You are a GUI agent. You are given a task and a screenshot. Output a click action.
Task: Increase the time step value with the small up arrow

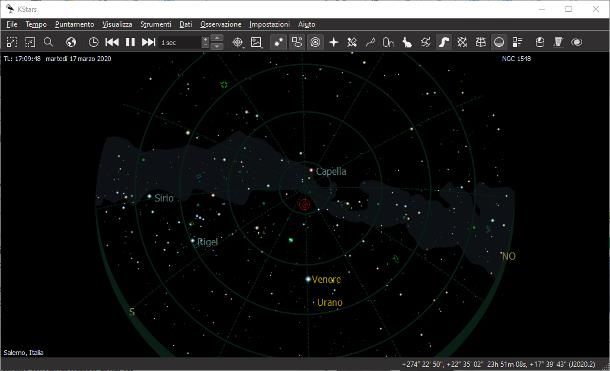205,40
